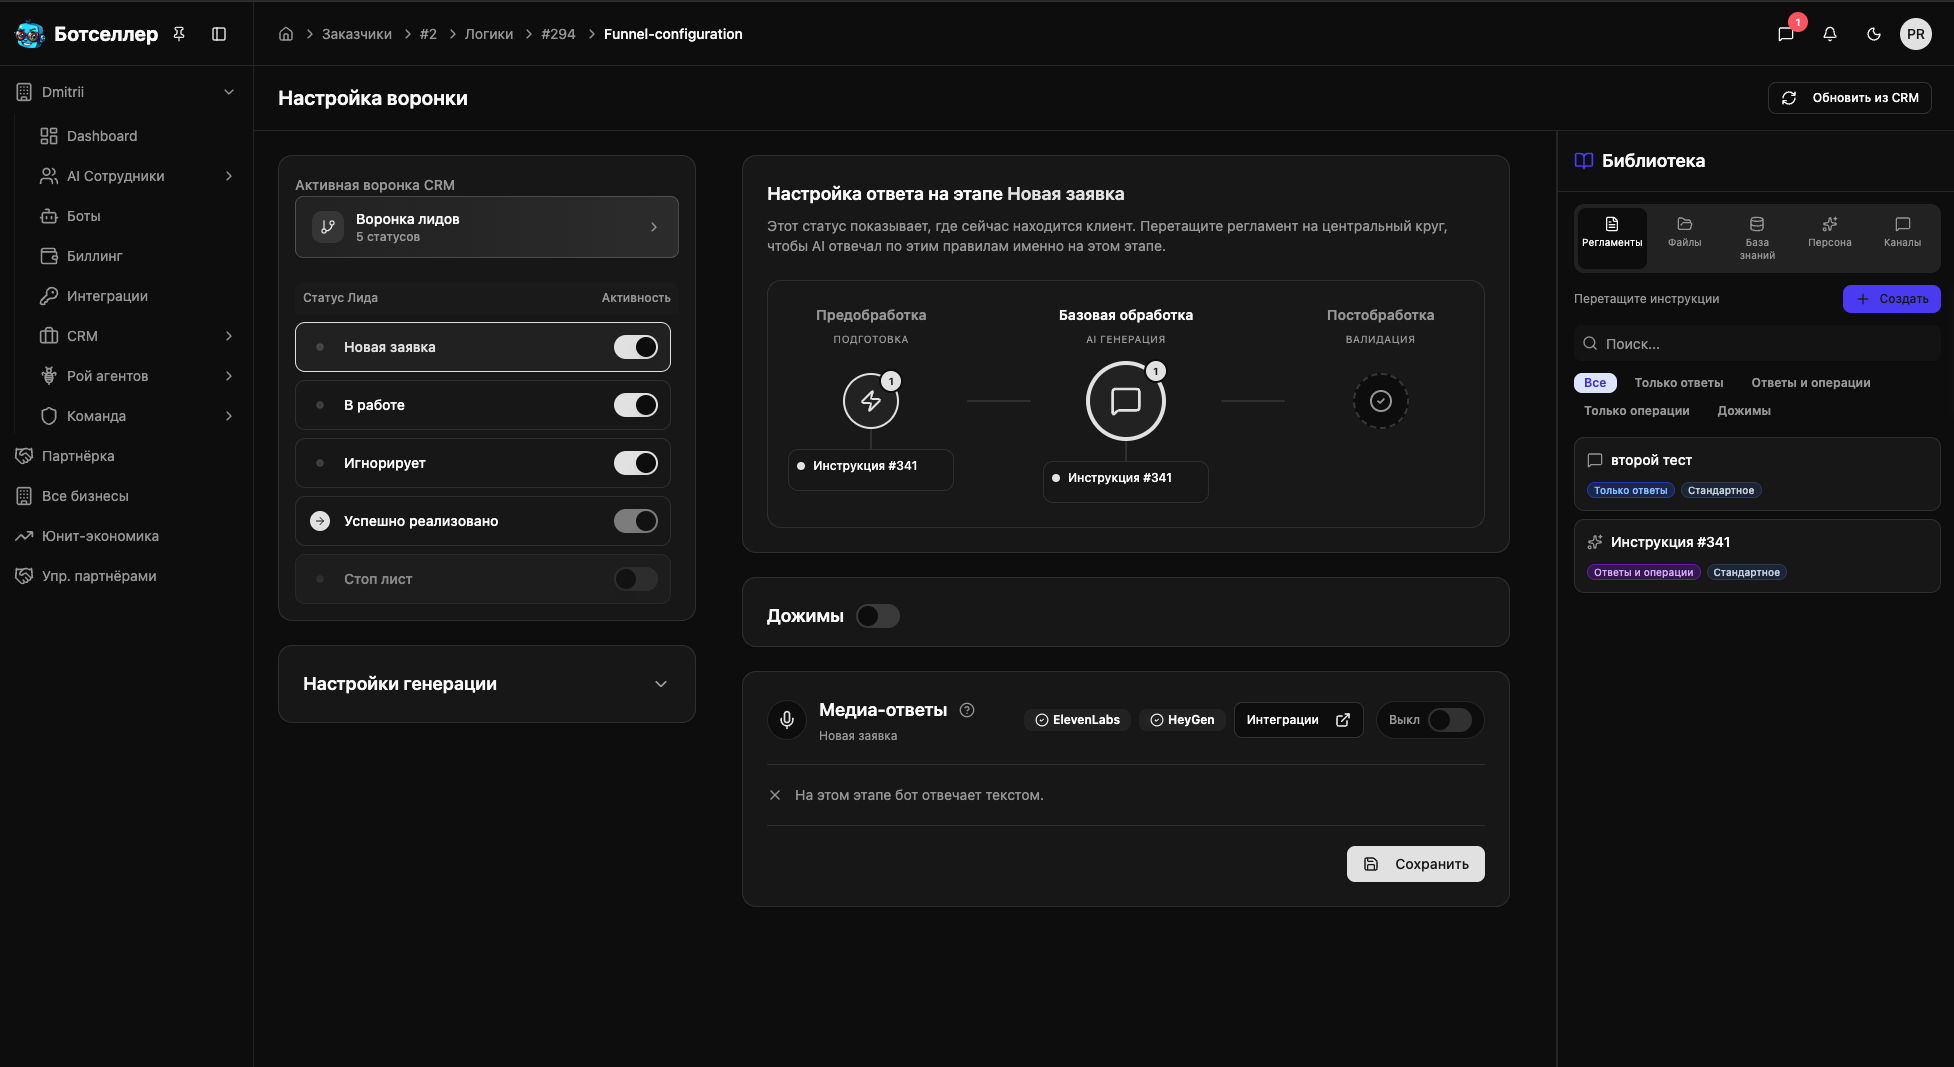1954x1067 pixels.
Task: Click the pin sidebar icon
Action: coord(179,34)
